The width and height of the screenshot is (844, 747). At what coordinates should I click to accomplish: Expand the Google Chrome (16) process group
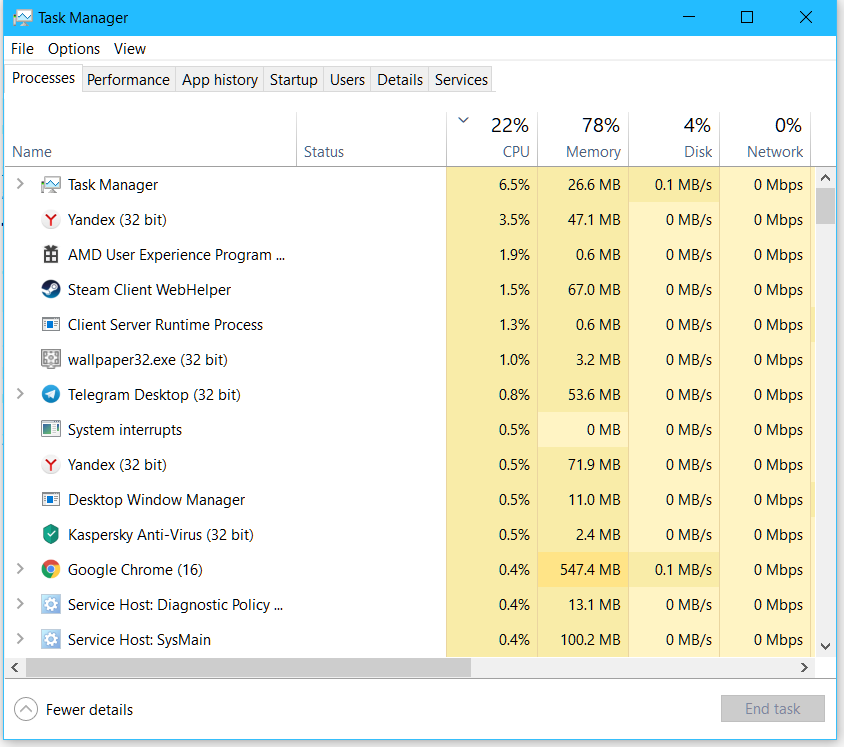tap(20, 569)
